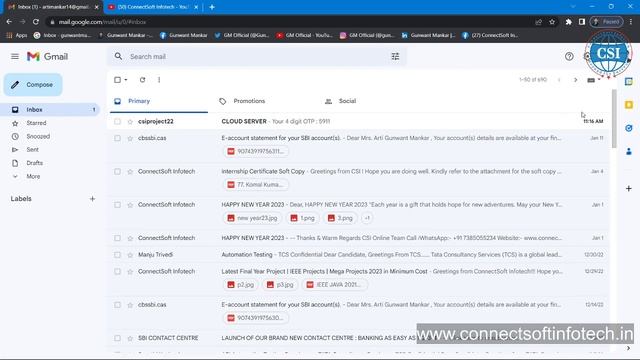
Task: Switch to the Primary tab
Action: [x=159, y=101]
